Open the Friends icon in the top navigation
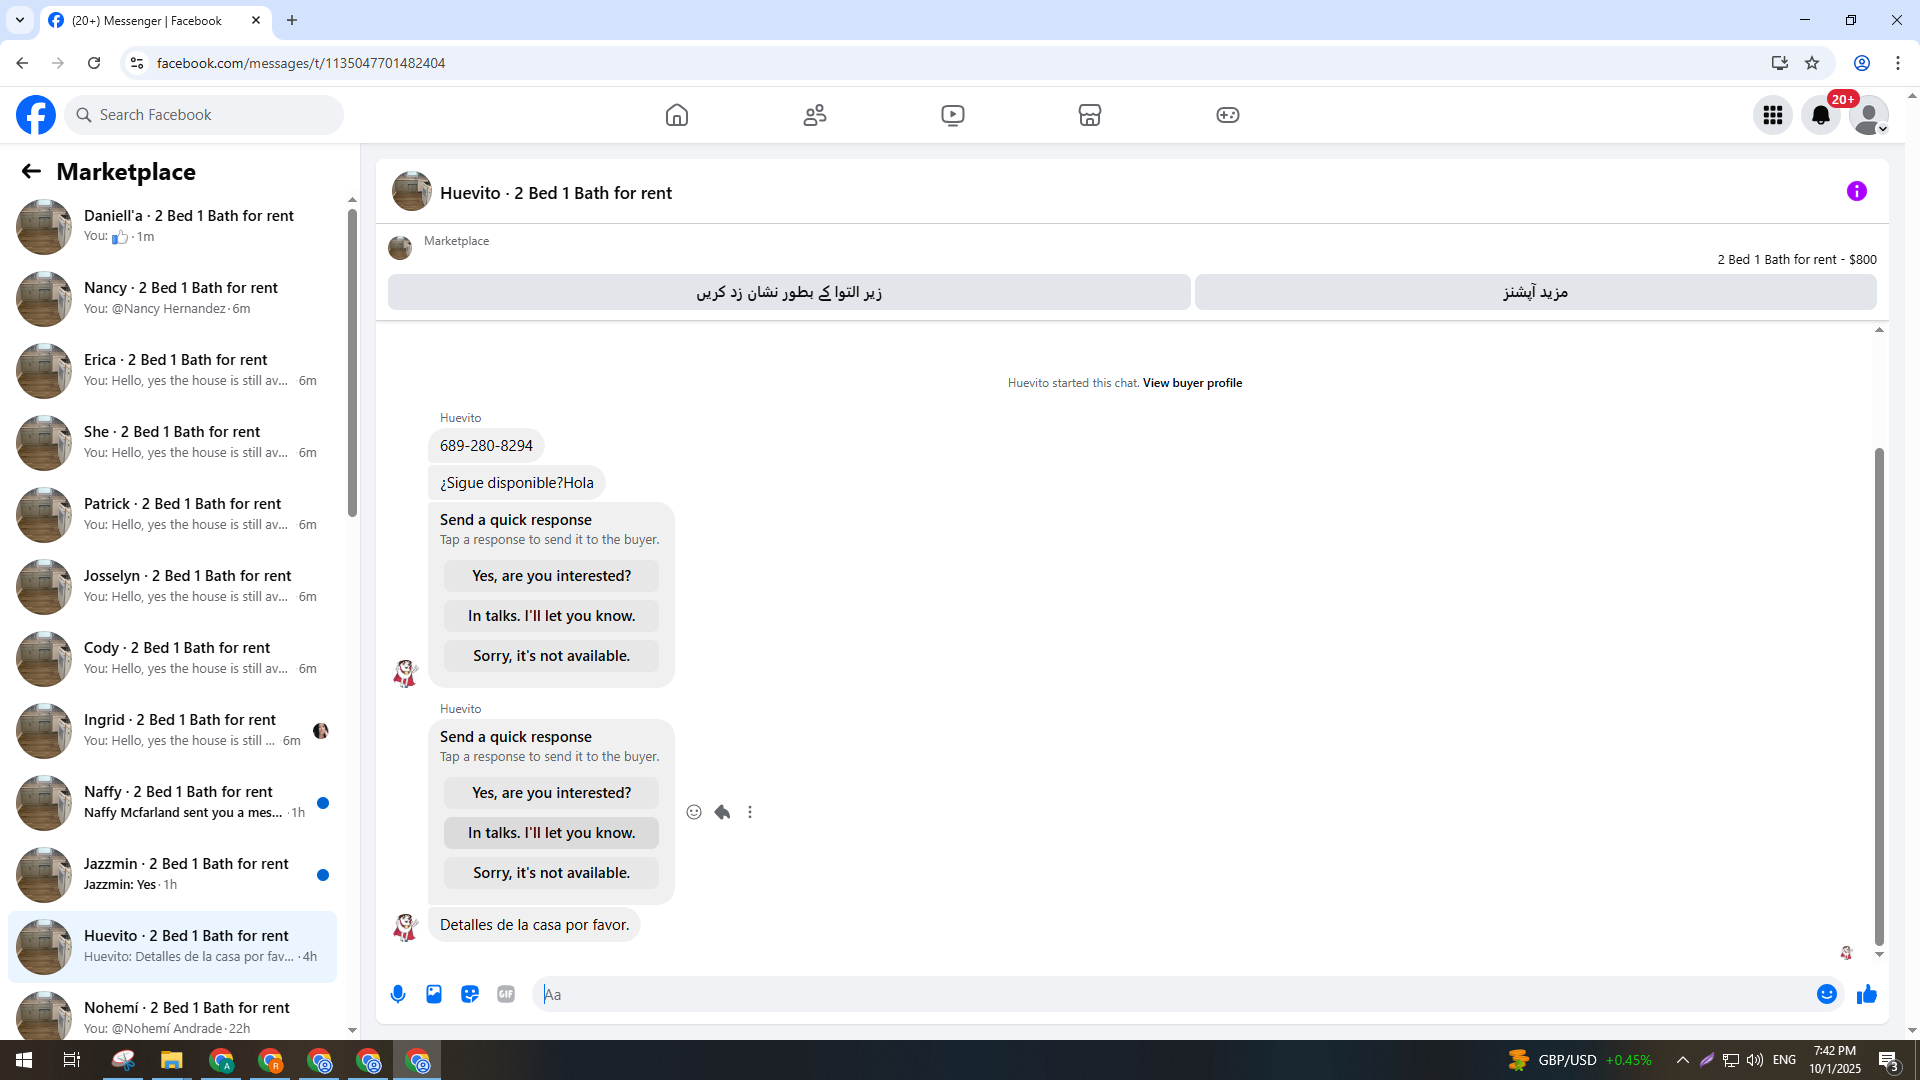Screen dimensions: 1920x1080 [815, 115]
